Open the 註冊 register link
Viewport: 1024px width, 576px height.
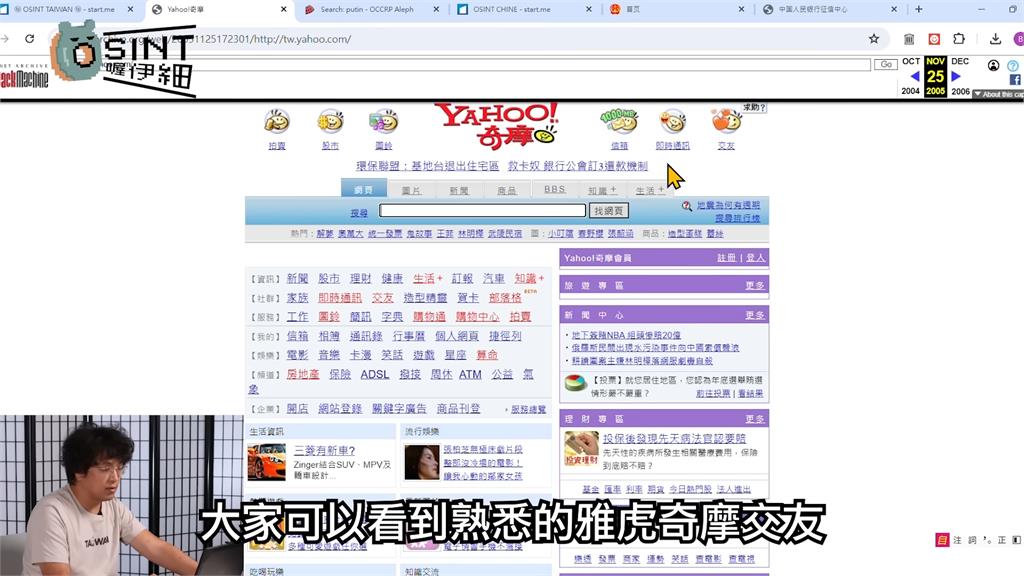coord(726,258)
